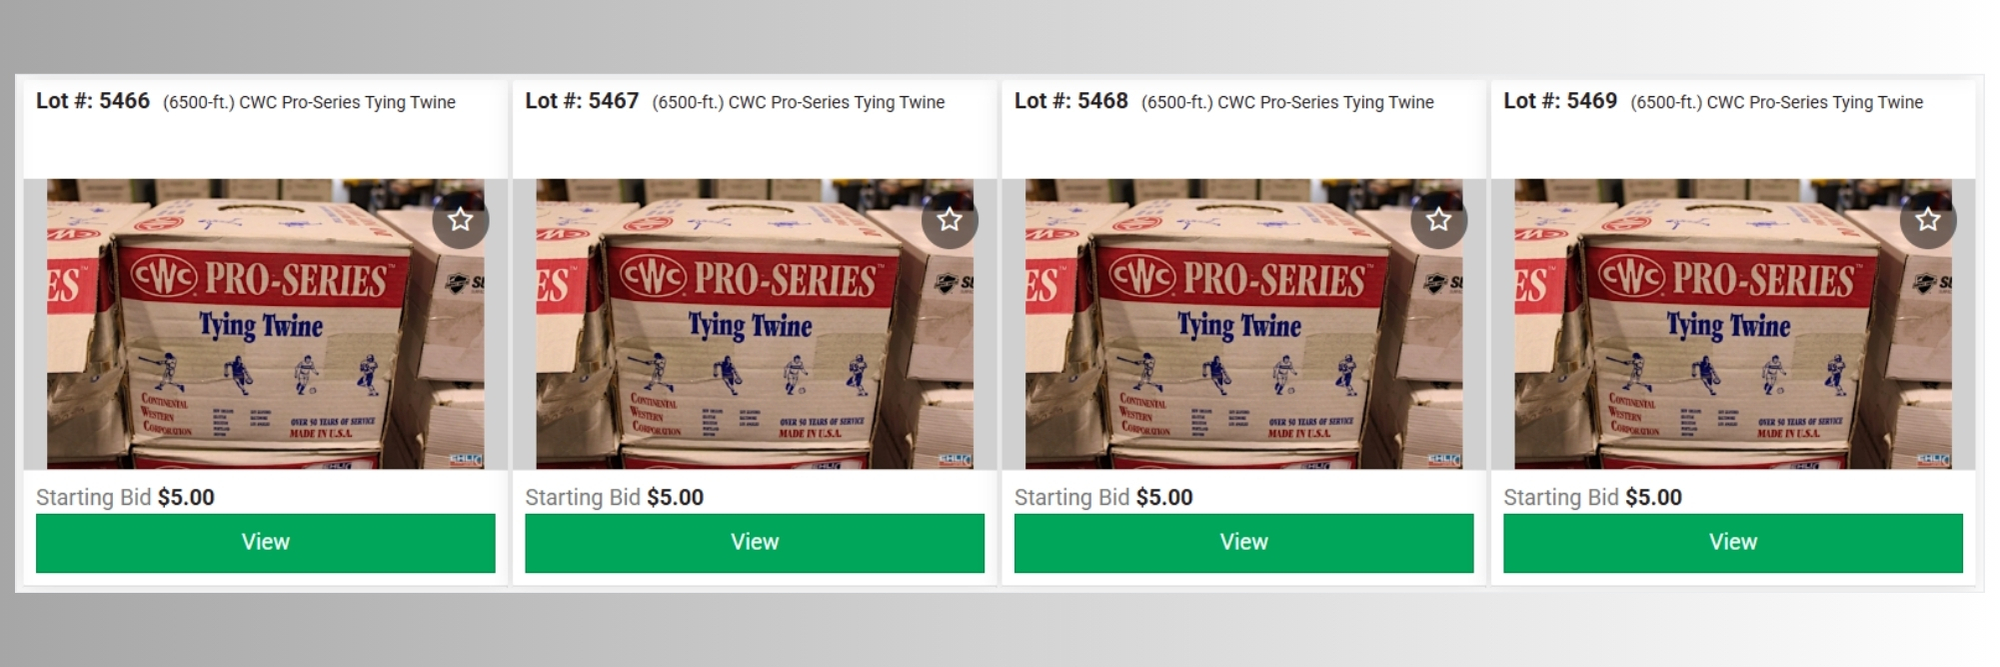Image resolution: width=2000 pixels, height=667 pixels.
Task: Open the Lot 5466 twine box photo
Action: [x=265, y=324]
